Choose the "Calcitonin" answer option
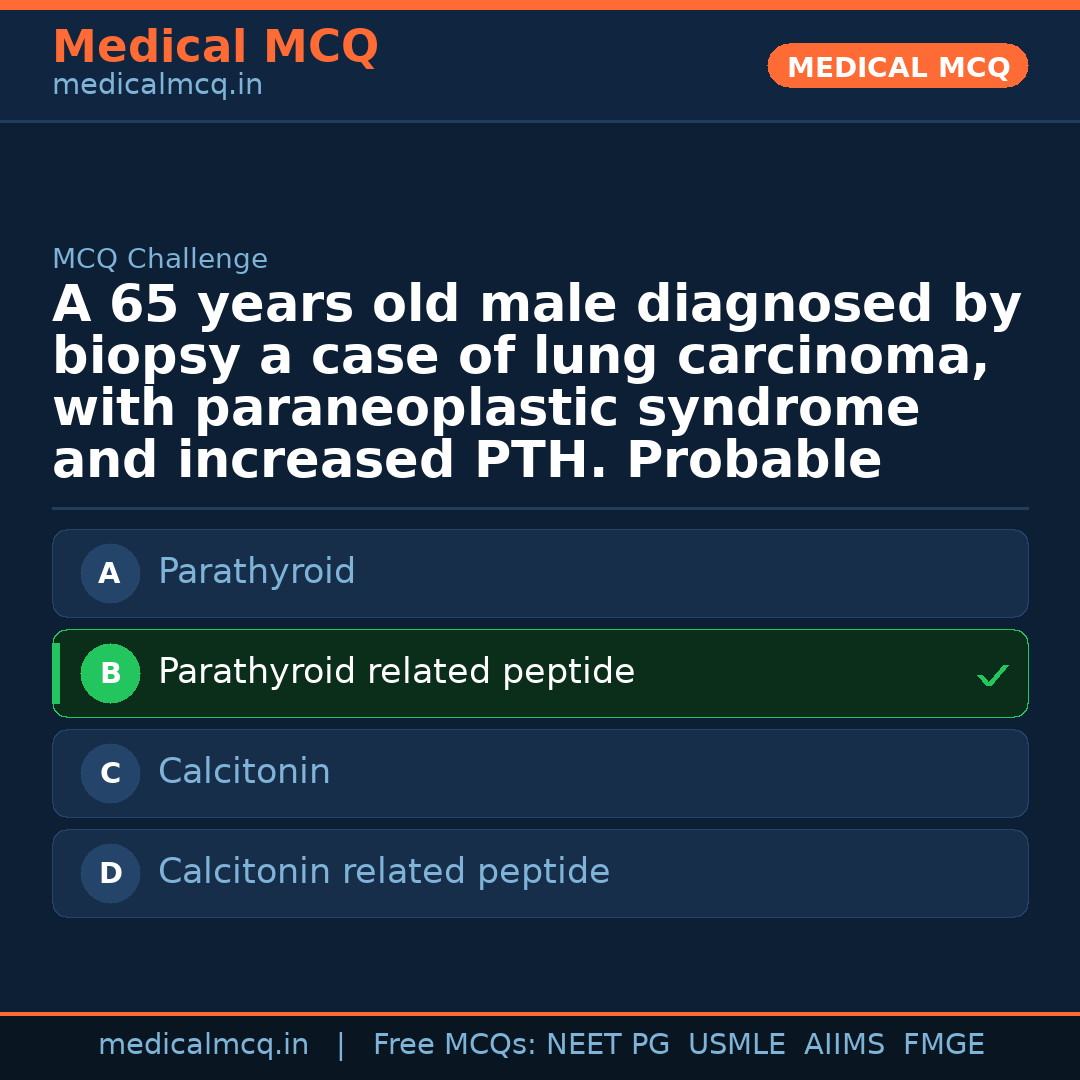This screenshot has height=1080, width=1080. (x=244, y=772)
